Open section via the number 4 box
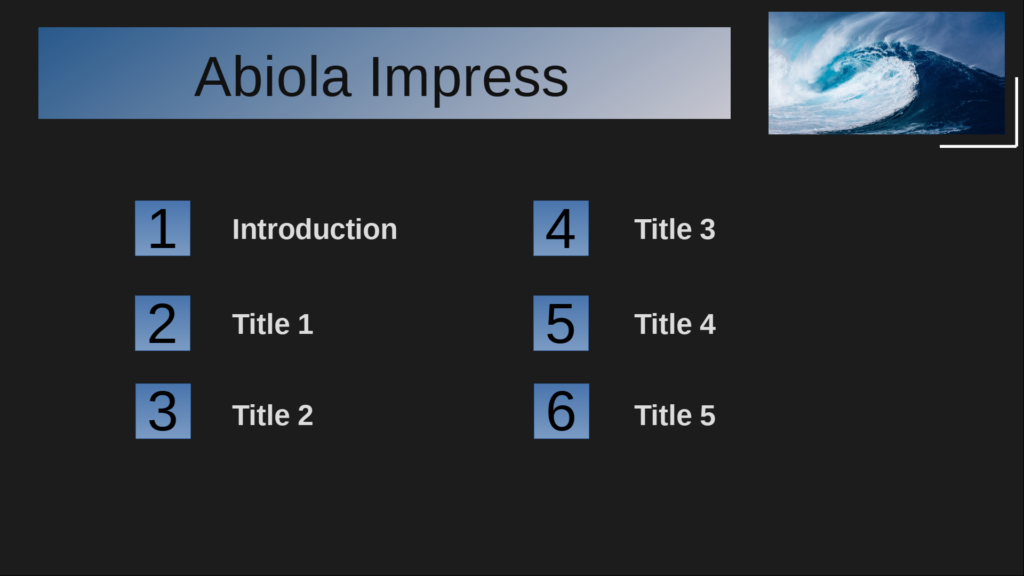Viewport: 1024px width, 576px height. click(x=560, y=228)
